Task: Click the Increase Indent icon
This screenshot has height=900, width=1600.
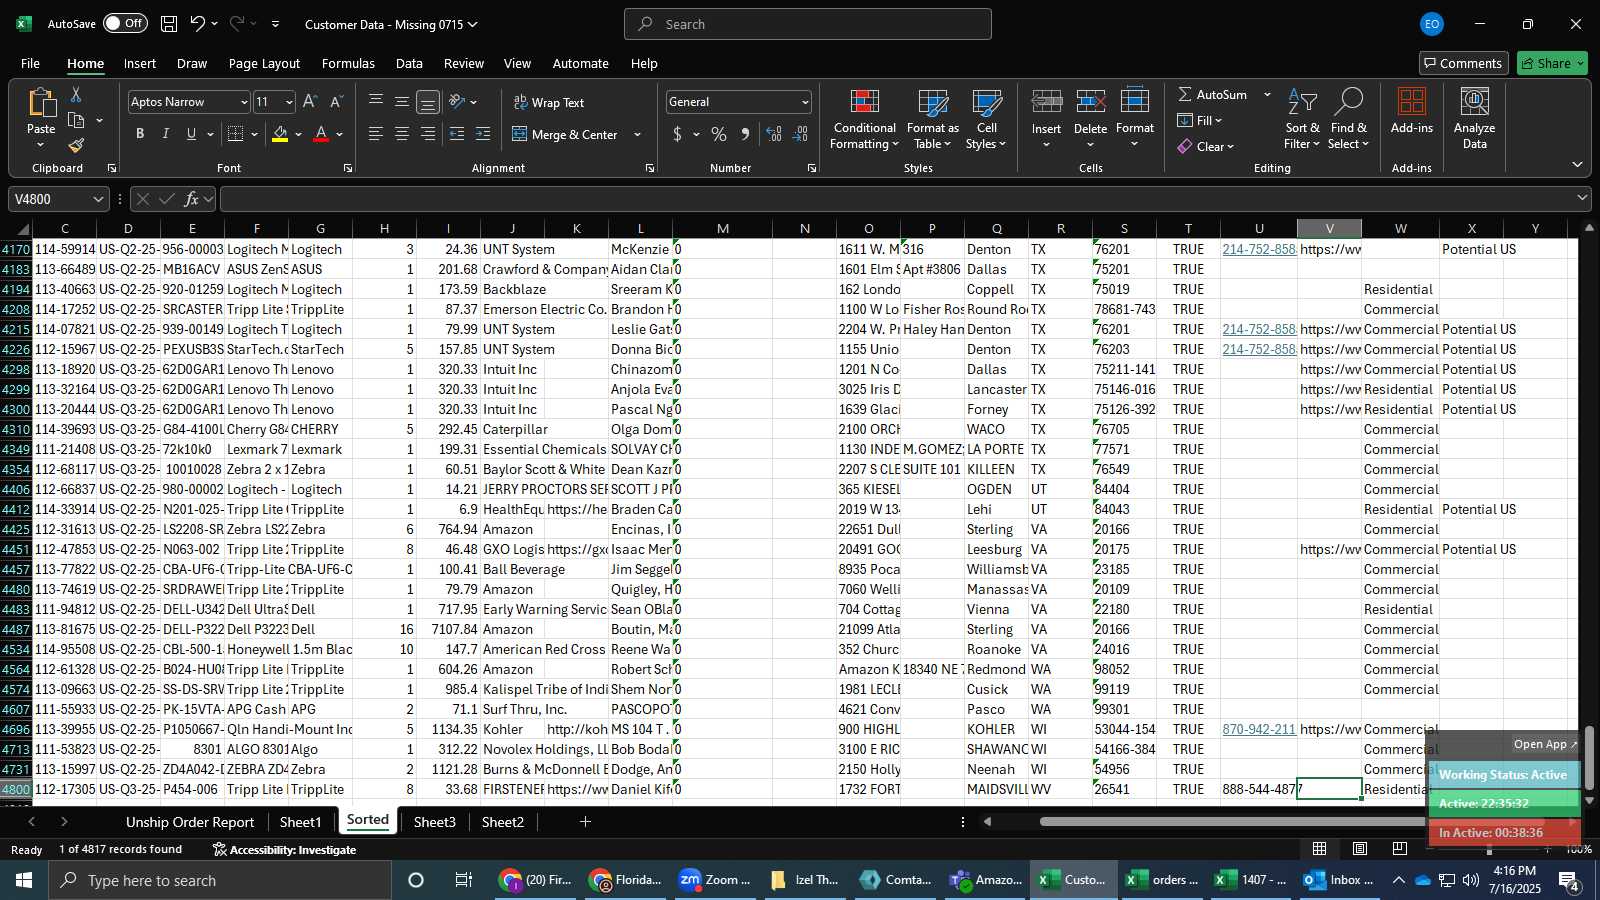Action: click(x=483, y=134)
